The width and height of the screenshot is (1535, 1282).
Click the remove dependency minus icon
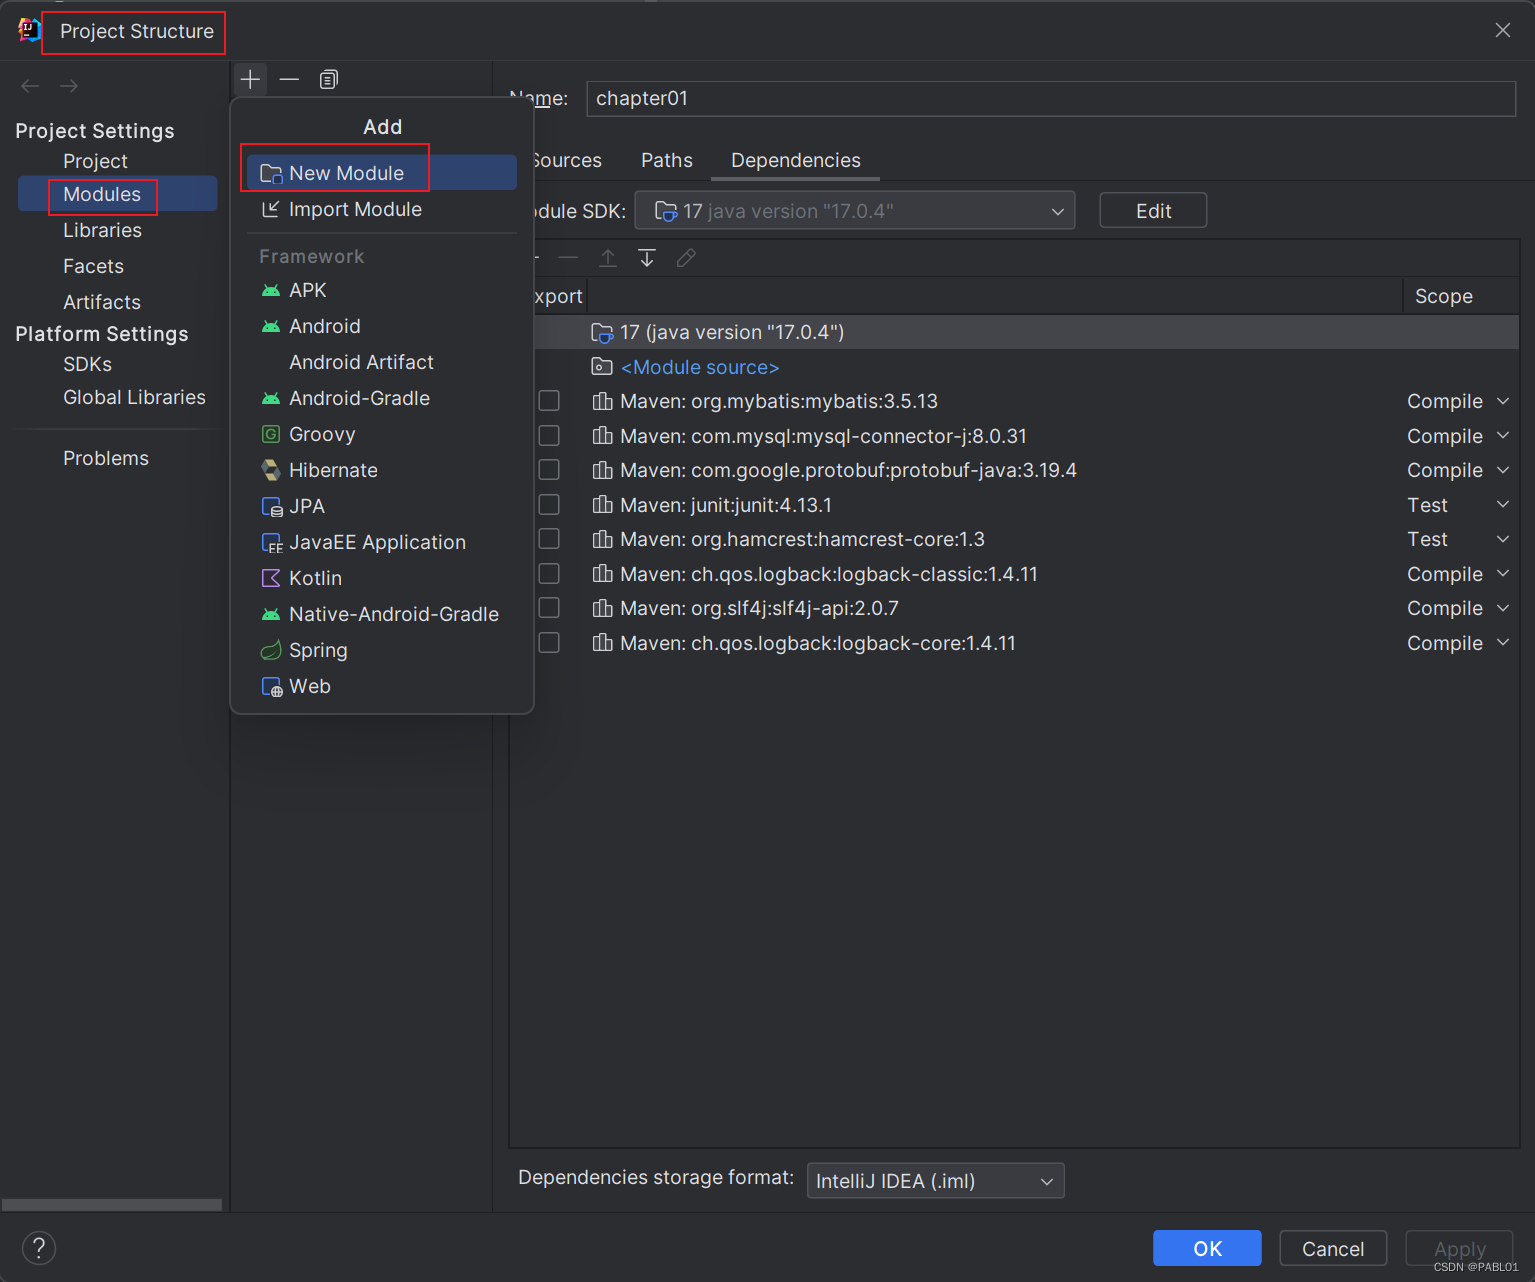tap(568, 258)
